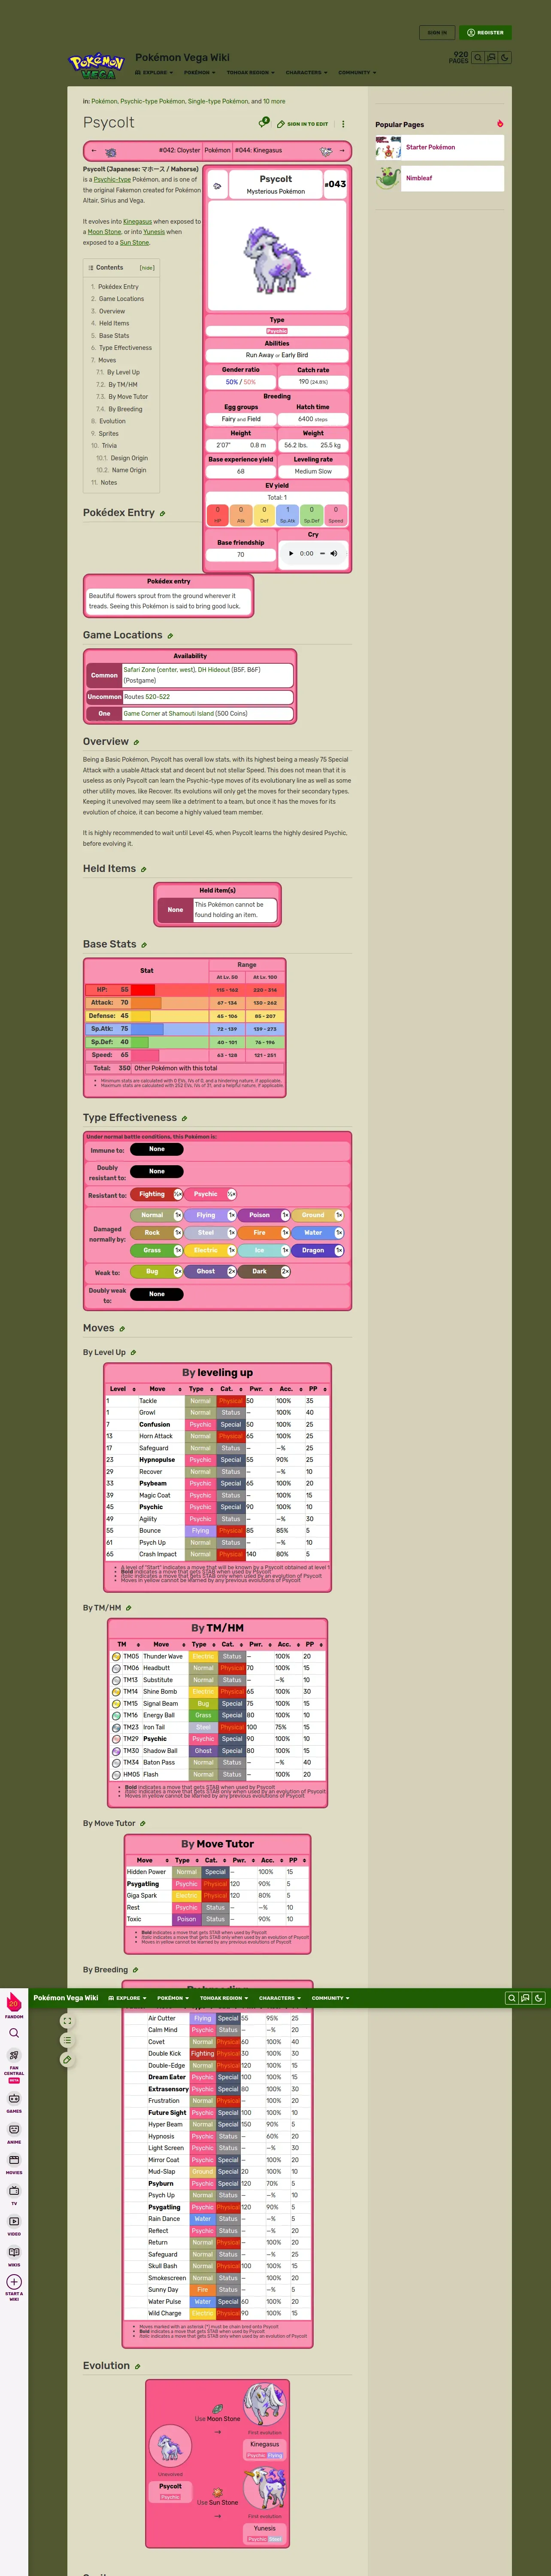Screen dimensions: 551x2576
Task: Click Start a Wiki plus icon
Action: click(14, 2281)
